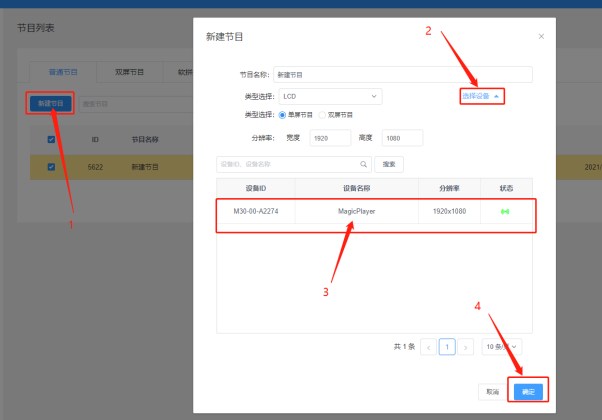Collapse the 选择设备 expander

click(x=482, y=96)
